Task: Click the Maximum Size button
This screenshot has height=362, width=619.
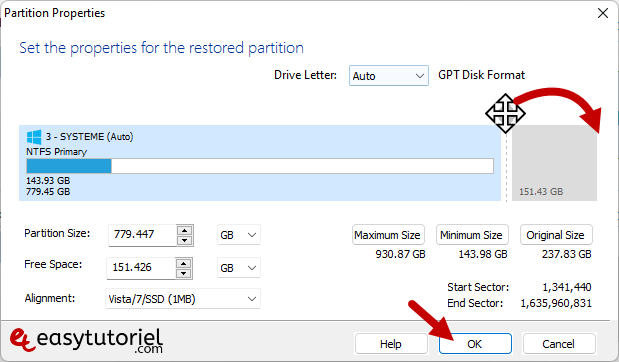Action: pos(388,235)
